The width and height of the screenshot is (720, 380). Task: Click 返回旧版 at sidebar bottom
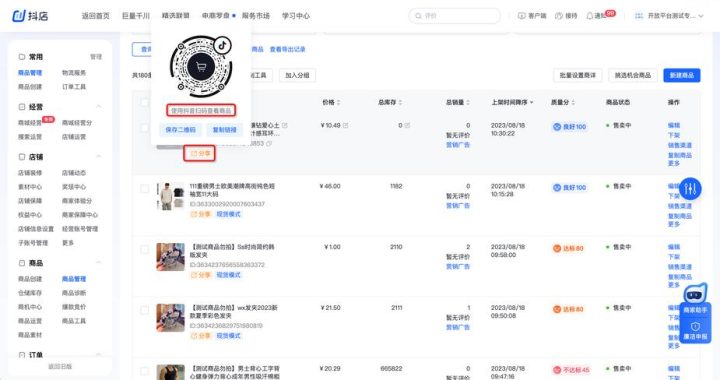(x=60, y=366)
